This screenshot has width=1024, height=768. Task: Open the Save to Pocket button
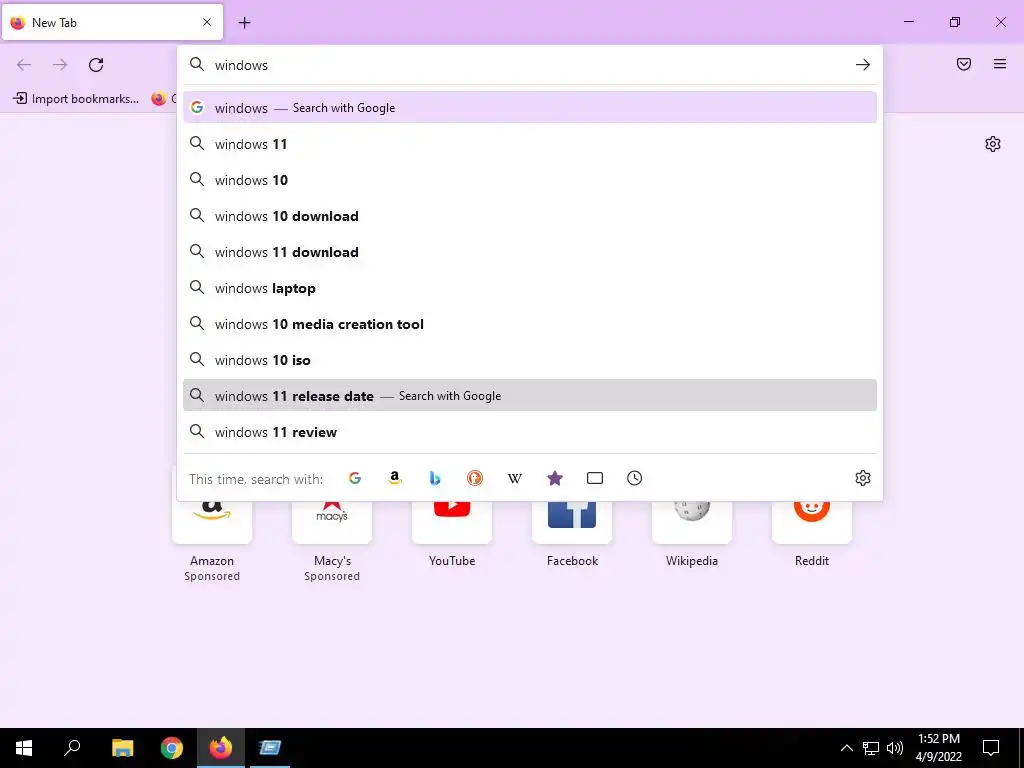pyautogui.click(x=964, y=64)
